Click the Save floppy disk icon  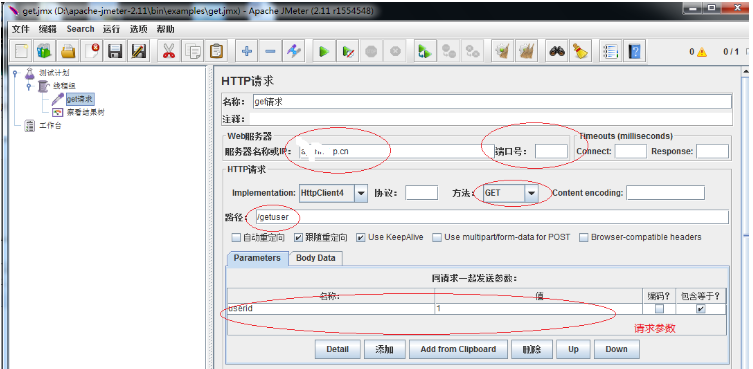(115, 51)
